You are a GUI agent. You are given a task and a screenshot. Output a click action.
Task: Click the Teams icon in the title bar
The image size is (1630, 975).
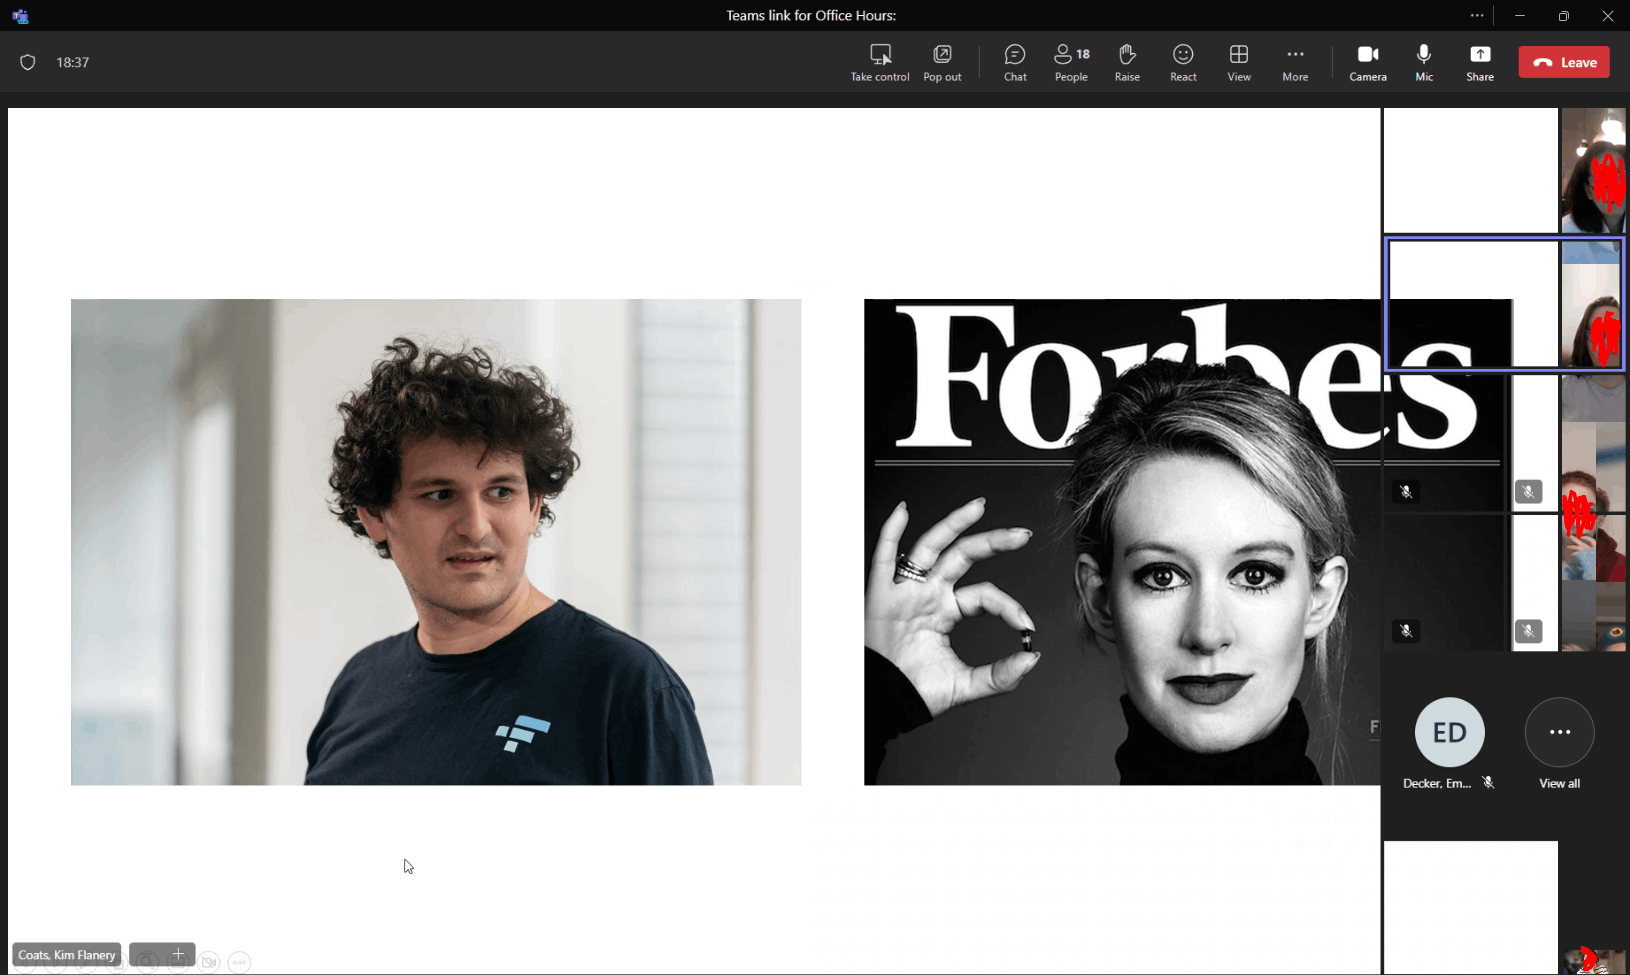click(19, 15)
